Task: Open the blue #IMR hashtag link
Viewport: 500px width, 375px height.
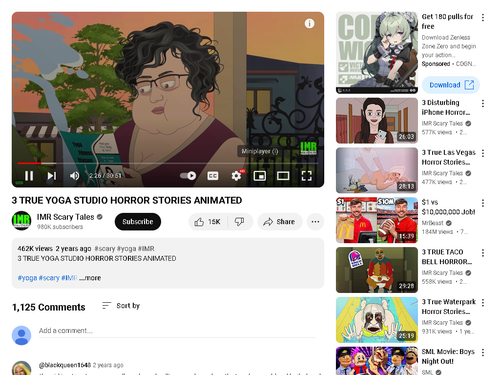Action: 69,278
